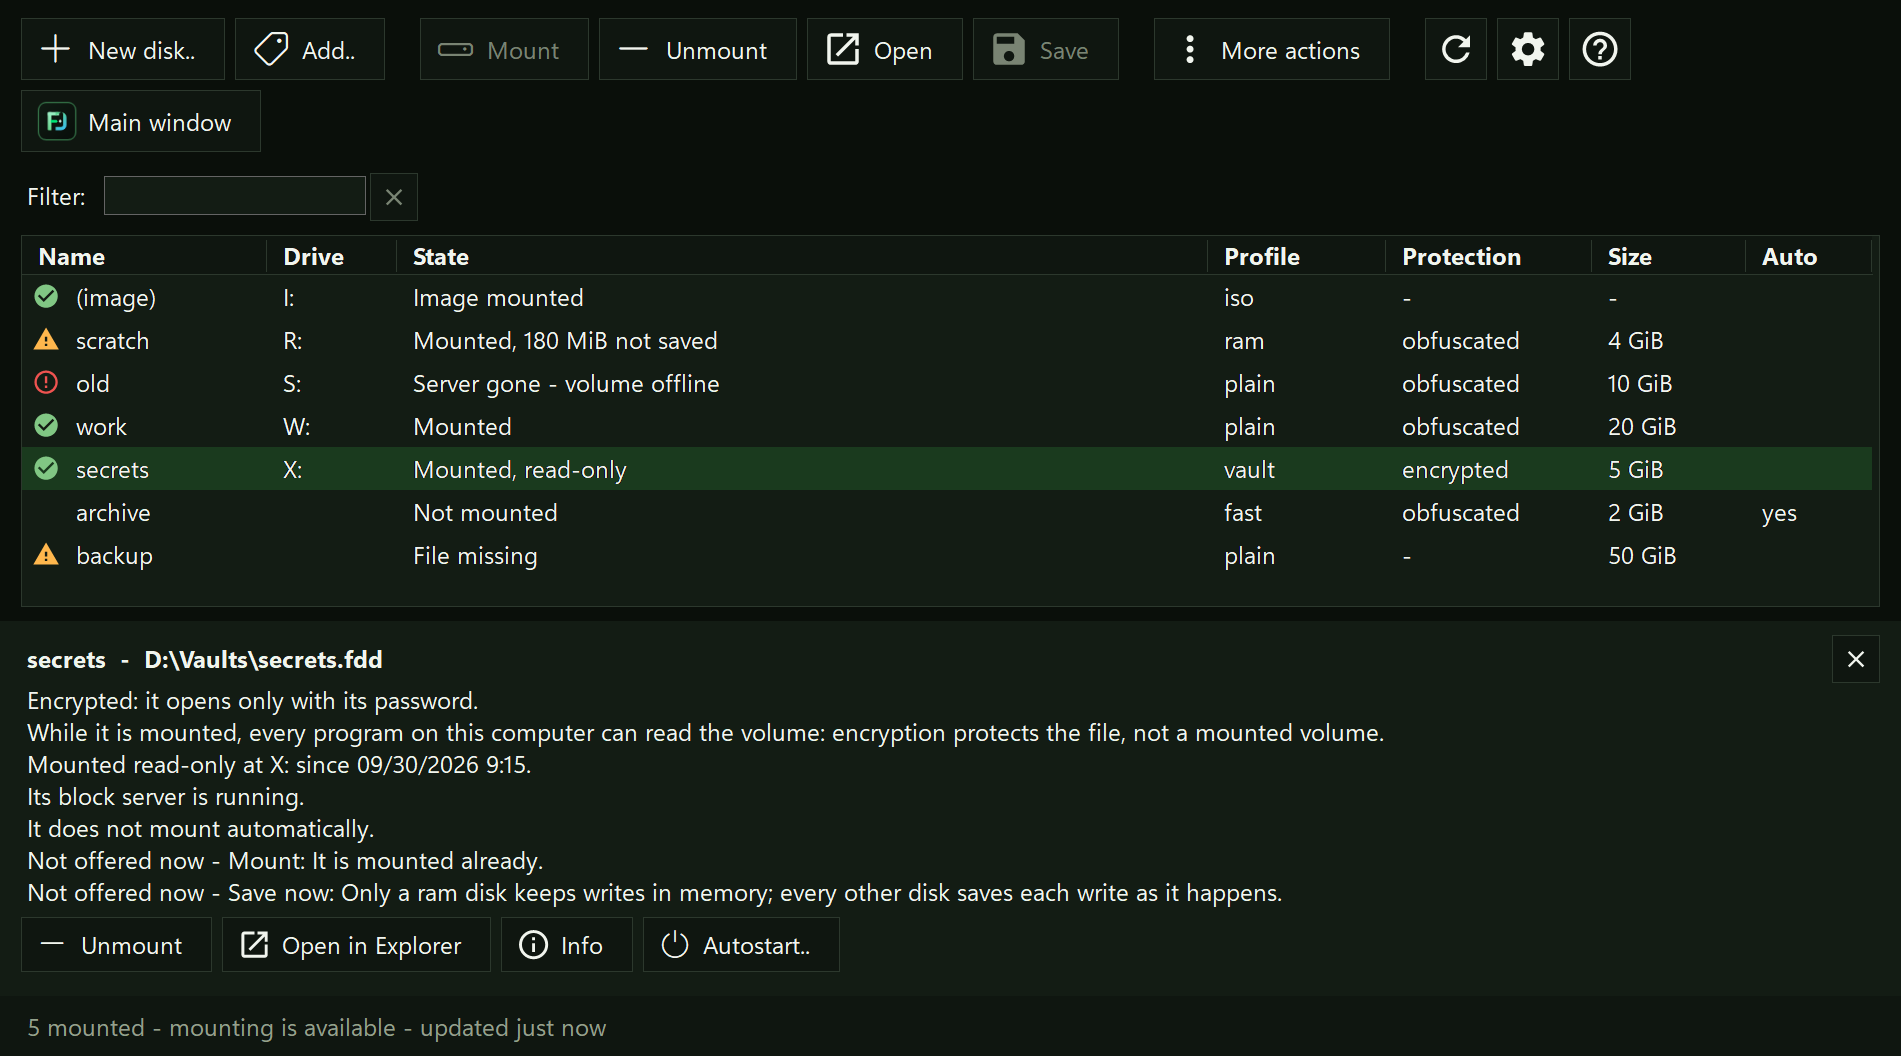
Task: Open settings with the gear icon
Action: pyautogui.click(x=1527, y=49)
